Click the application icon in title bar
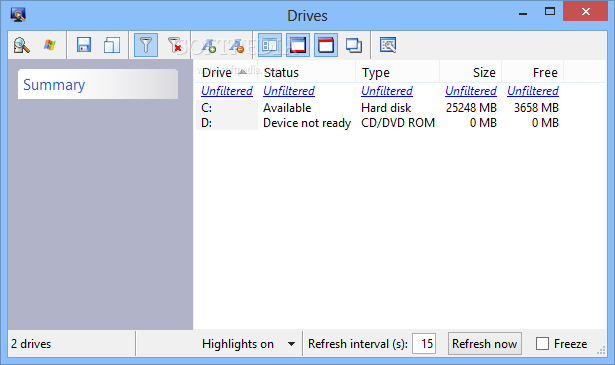This screenshot has height=365, width=615. [18, 15]
